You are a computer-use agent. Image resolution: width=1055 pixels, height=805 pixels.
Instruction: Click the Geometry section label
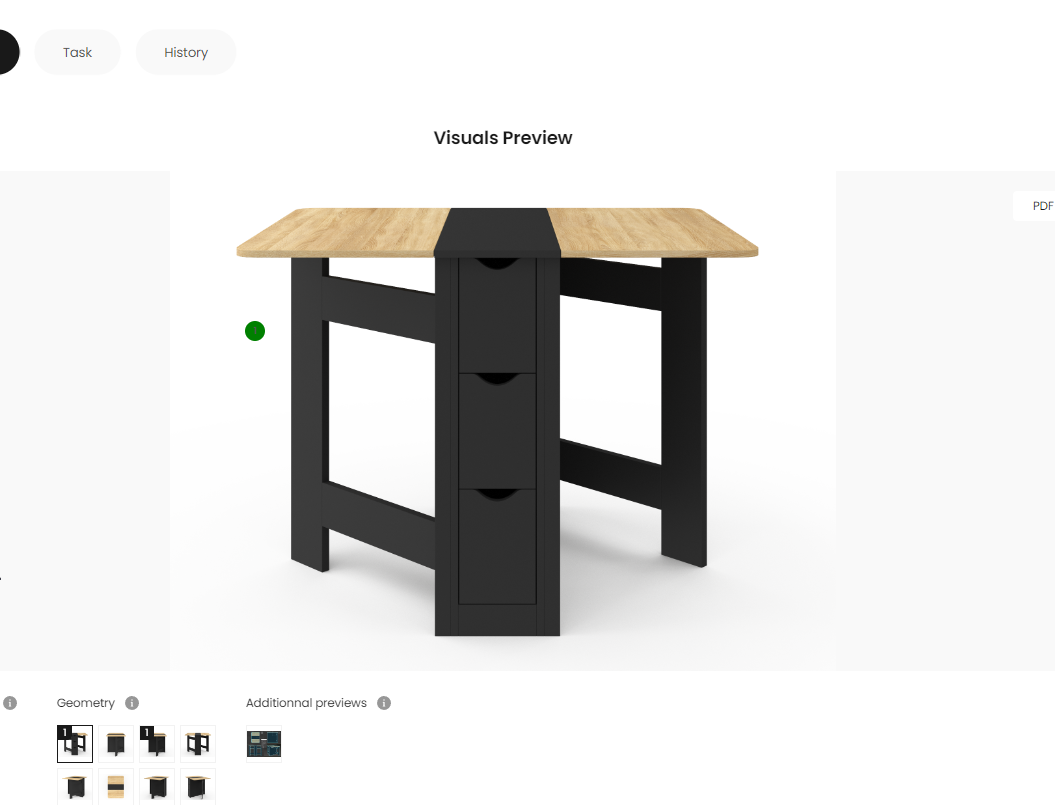coord(85,703)
